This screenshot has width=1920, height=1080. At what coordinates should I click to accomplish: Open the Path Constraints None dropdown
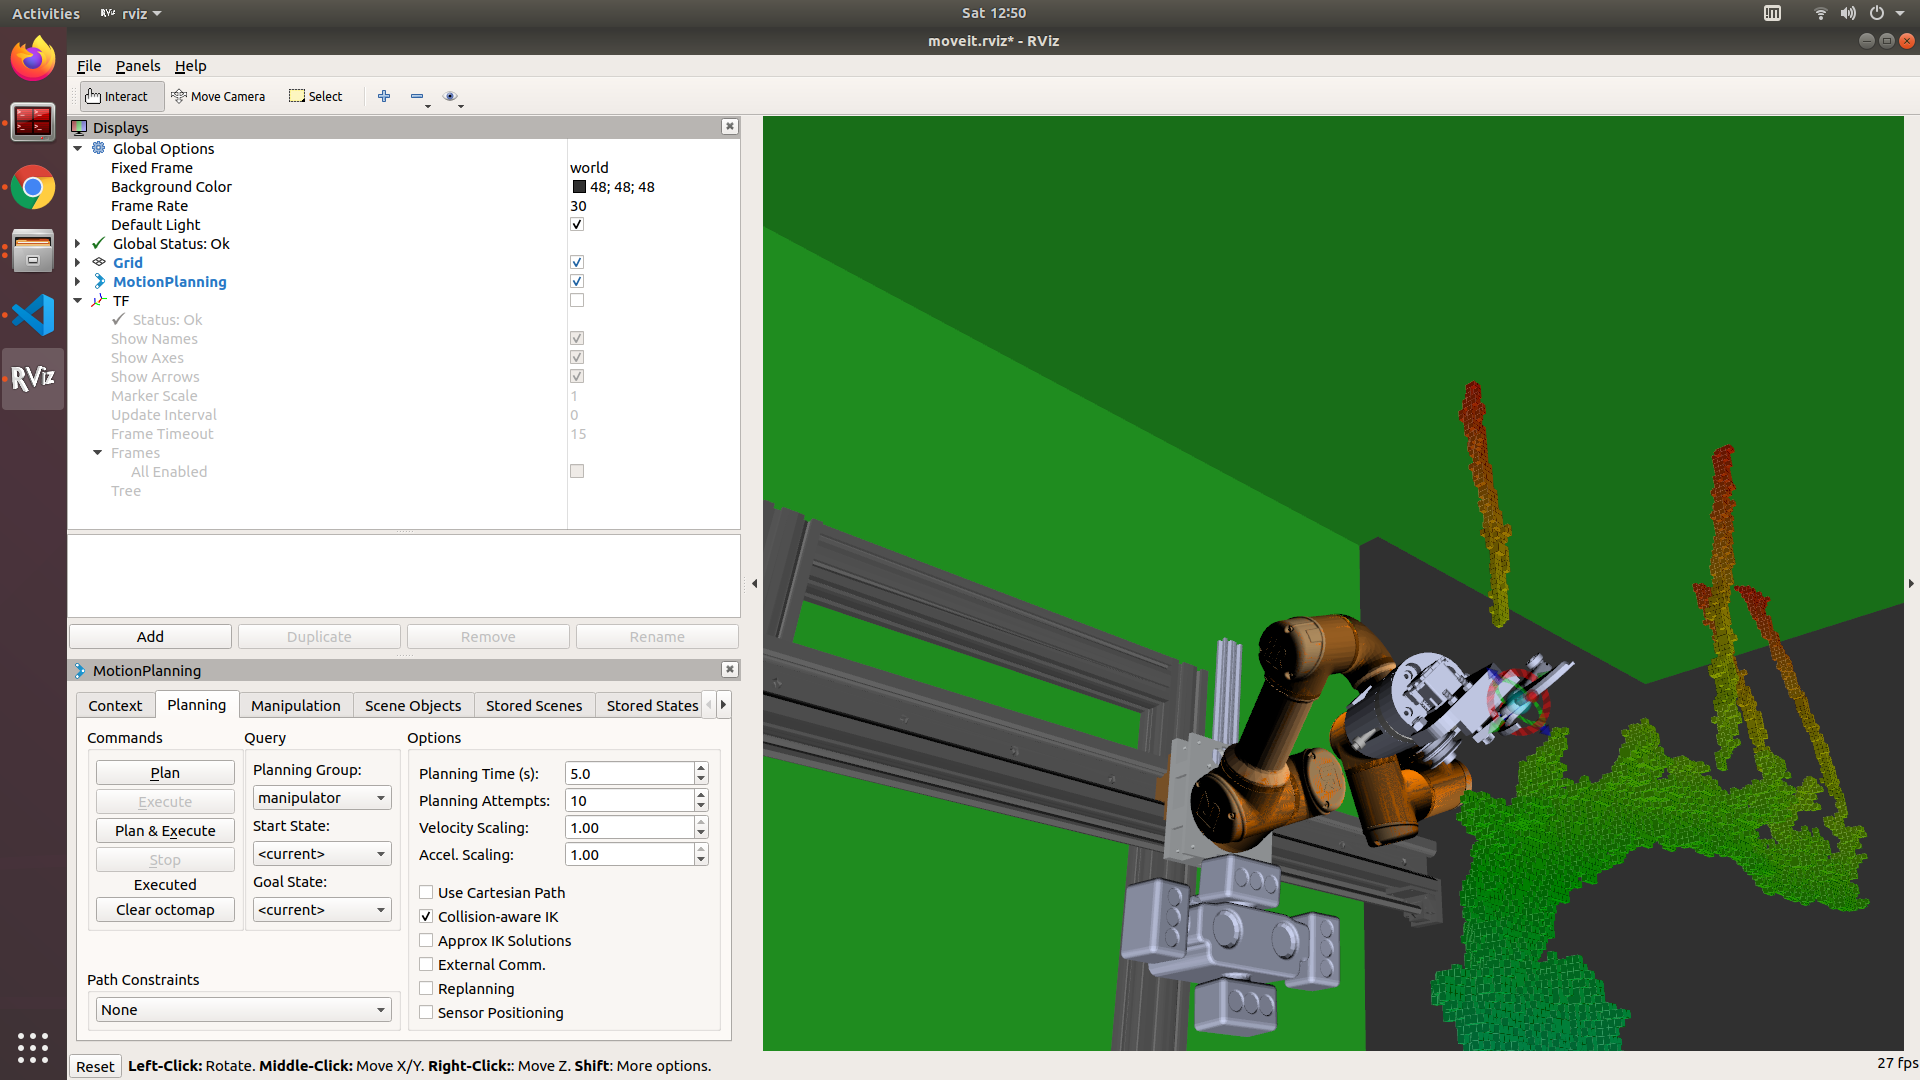coord(243,1009)
